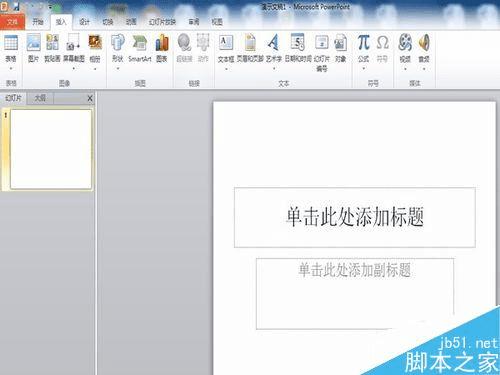Viewport: 500px width, 375px height.
Task: Expand the Shapes (形状) dropdown arrow
Action: click(118, 68)
